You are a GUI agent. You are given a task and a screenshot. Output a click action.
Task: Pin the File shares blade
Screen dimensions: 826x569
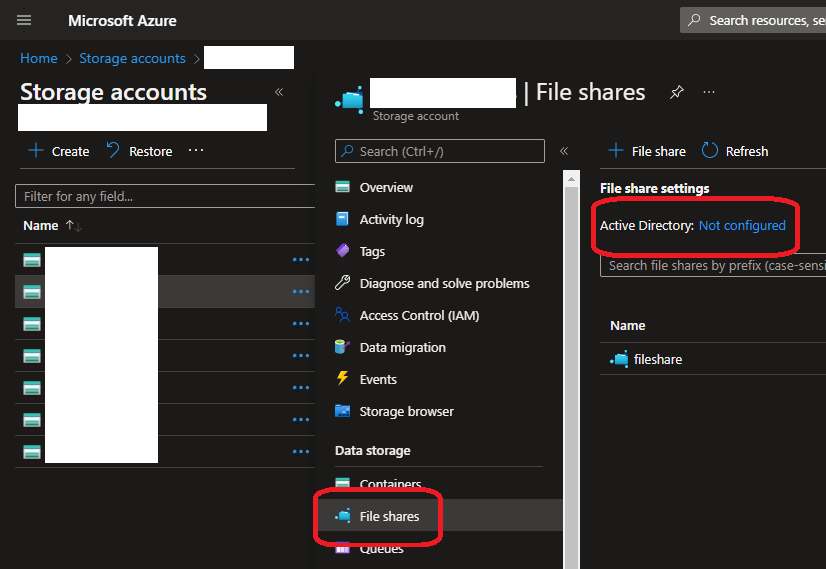pyautogui.click(x=677, y=92)
